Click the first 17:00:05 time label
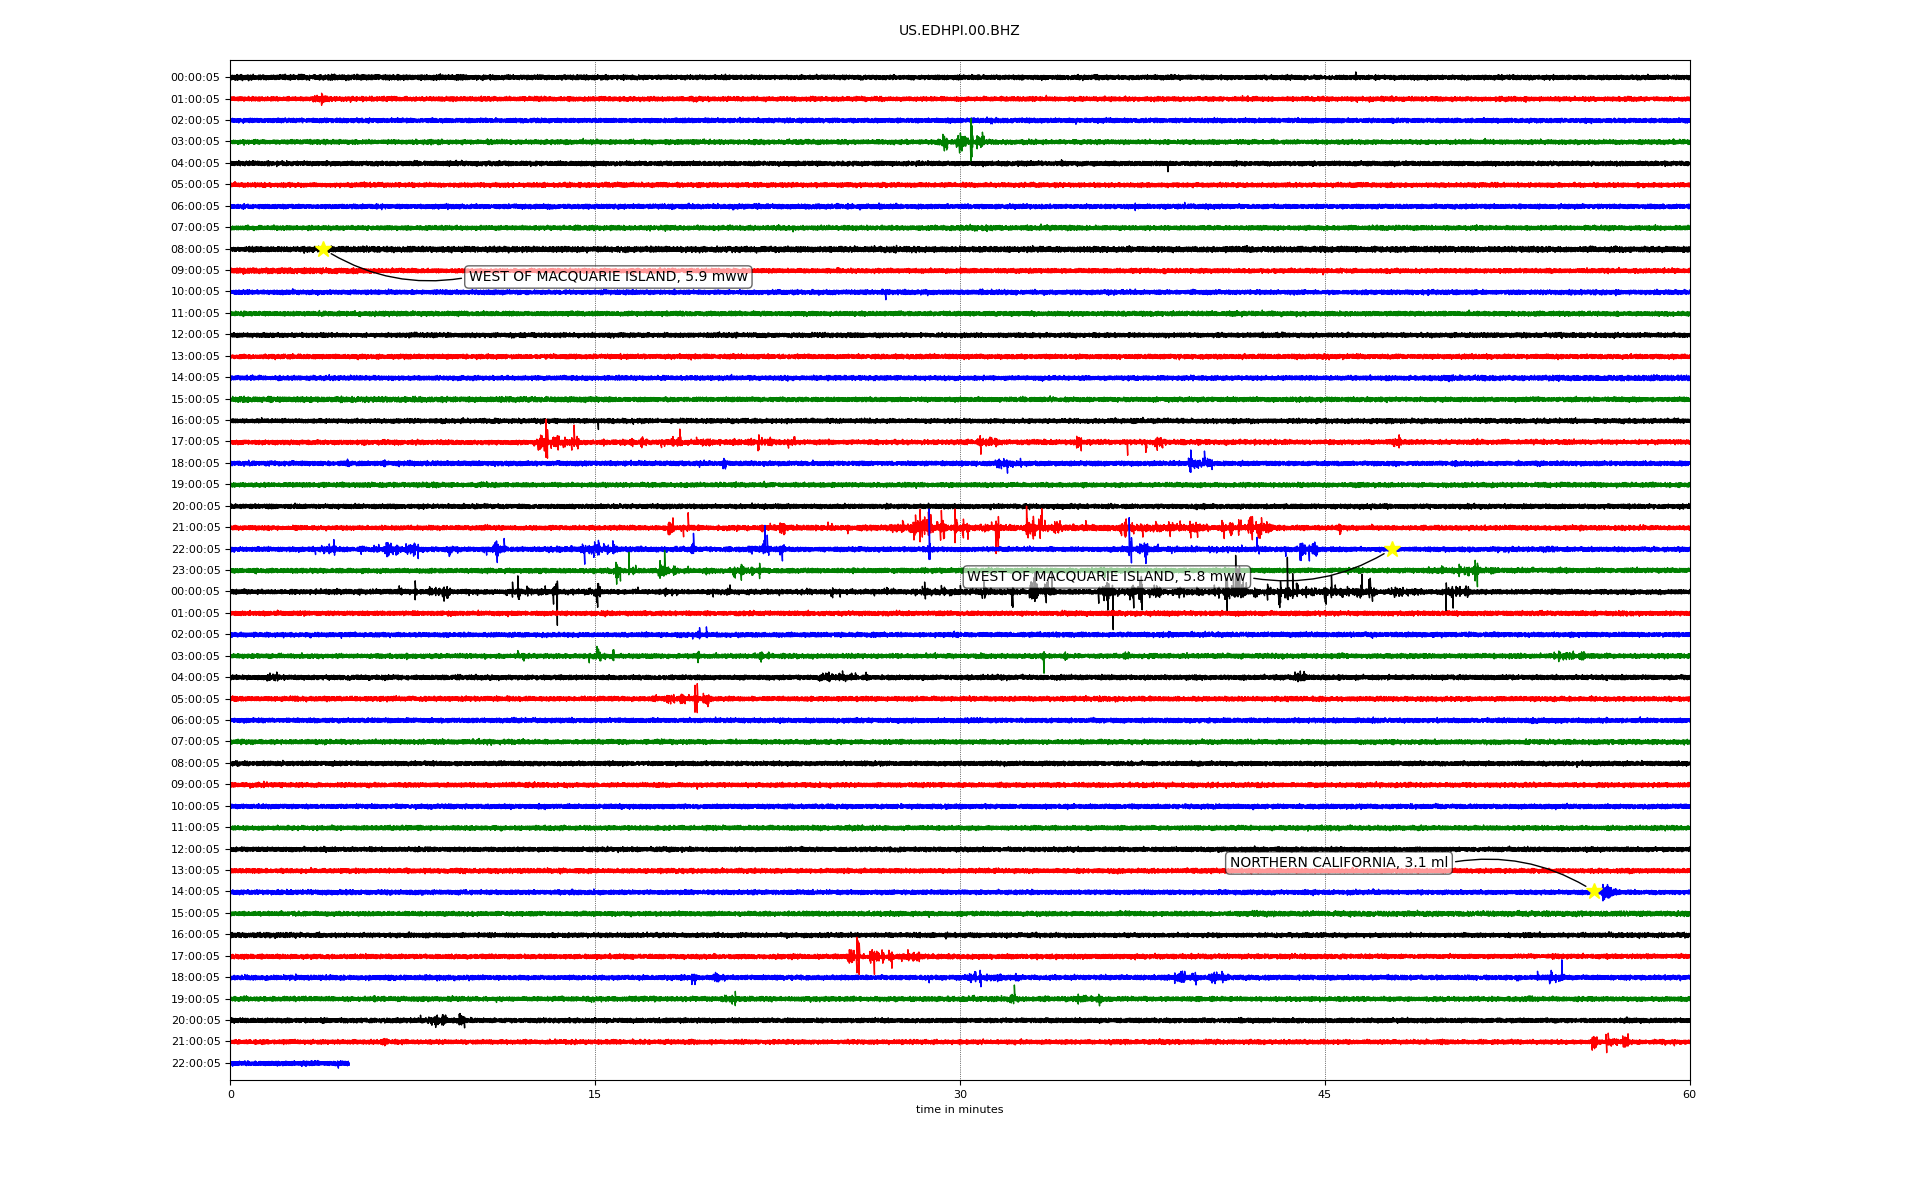This screenshot has width=1920, height=1200. coord(195,442)
